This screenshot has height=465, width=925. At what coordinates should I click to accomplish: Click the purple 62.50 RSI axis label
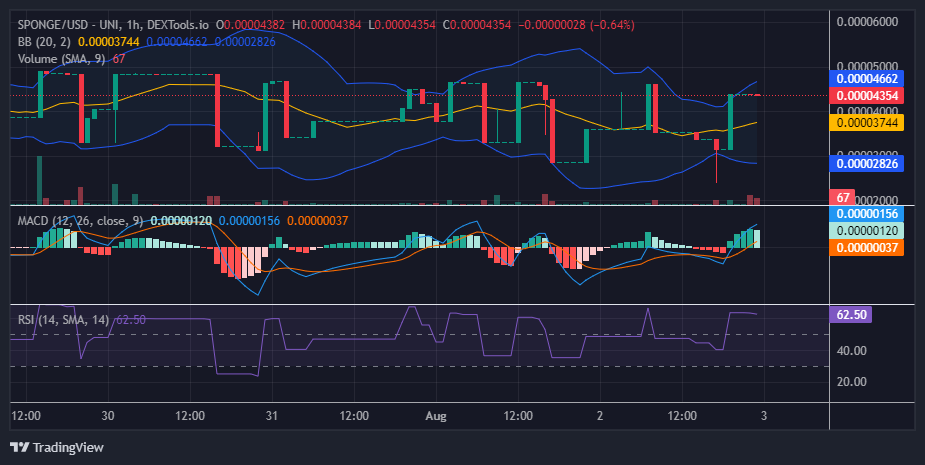tap(851, 315)
